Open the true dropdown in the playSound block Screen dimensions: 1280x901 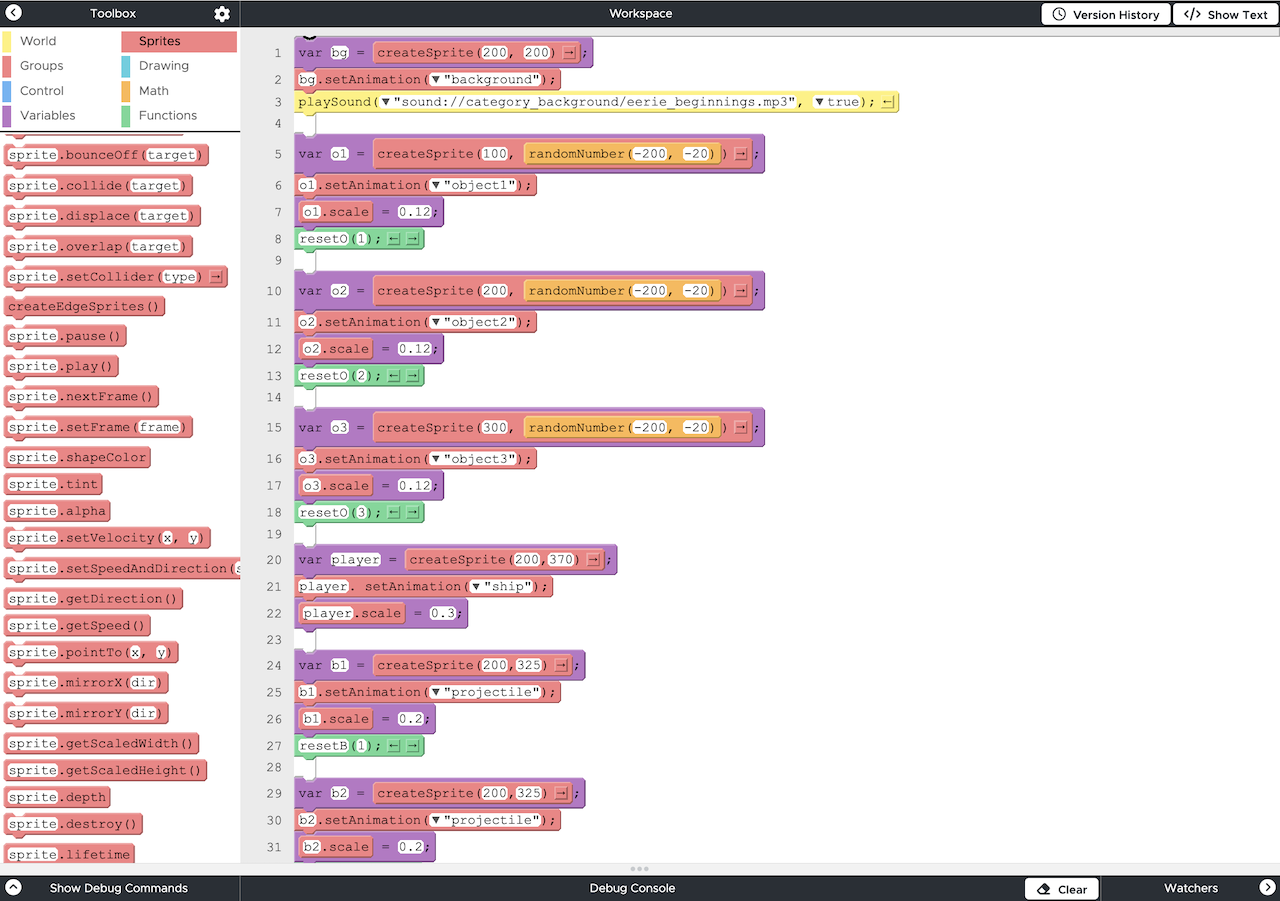[x=820, y=102]
